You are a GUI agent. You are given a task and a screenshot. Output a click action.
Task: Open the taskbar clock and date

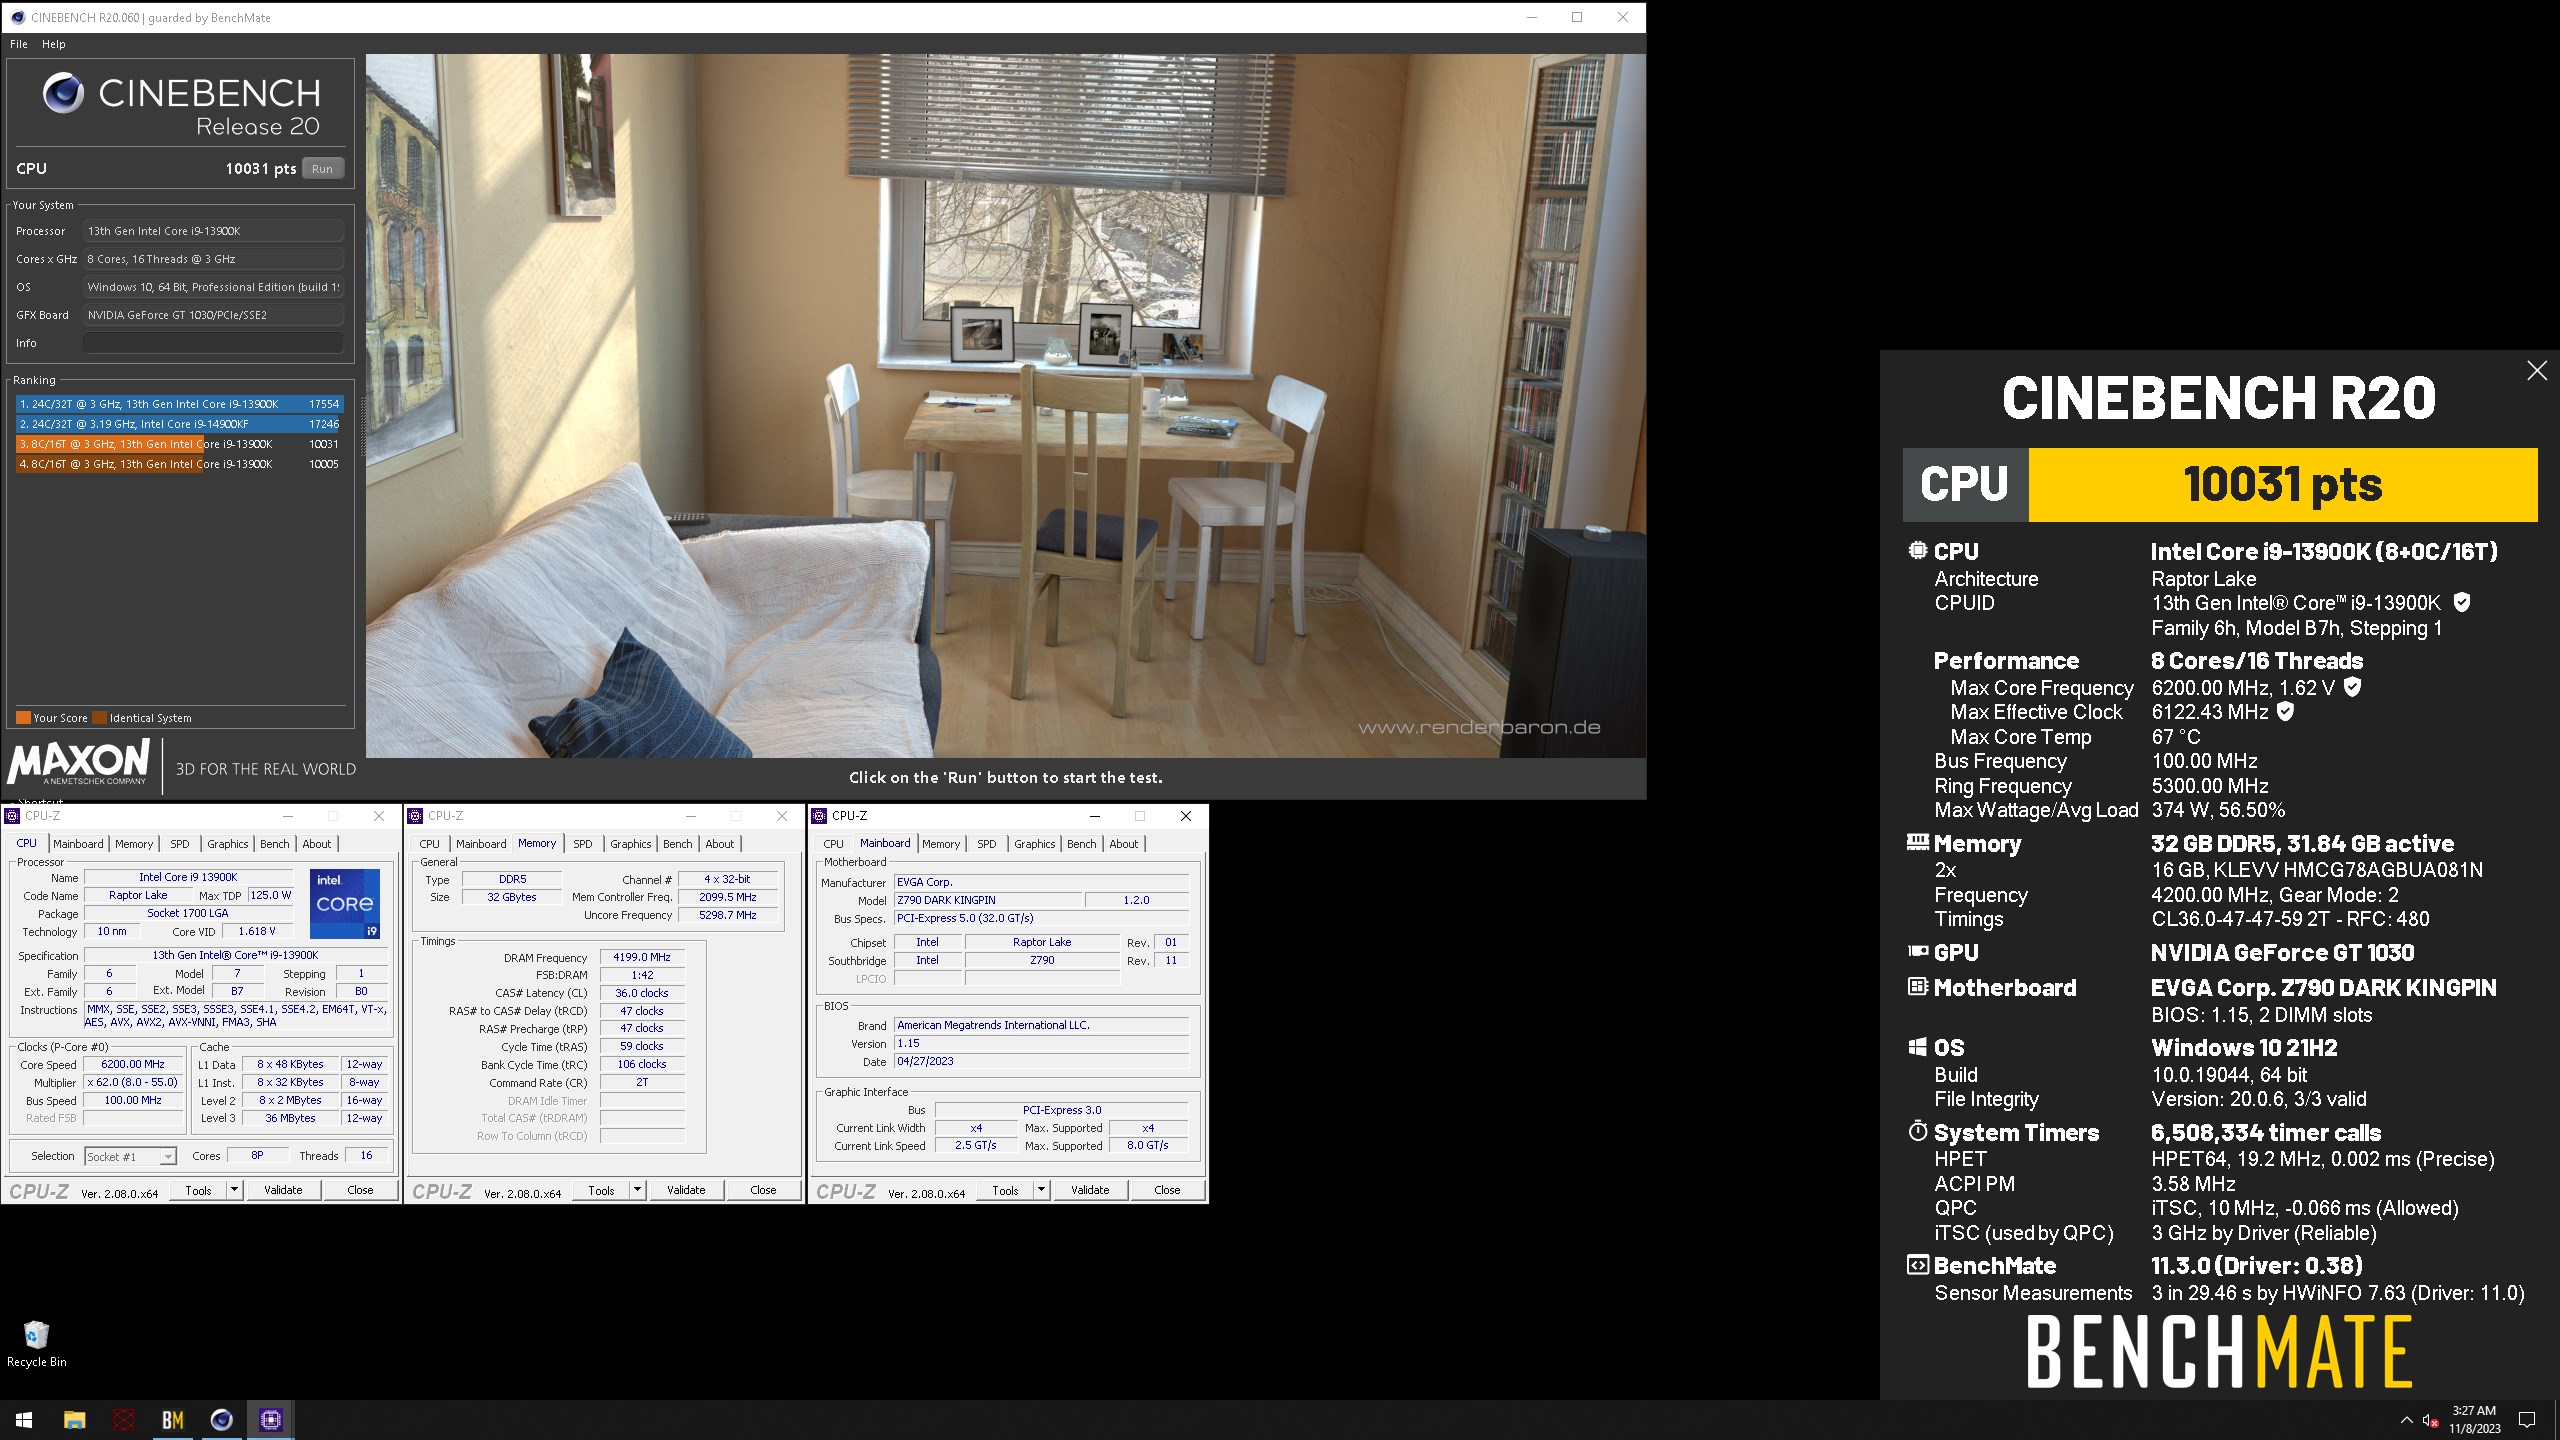tap(2474, 1420)
